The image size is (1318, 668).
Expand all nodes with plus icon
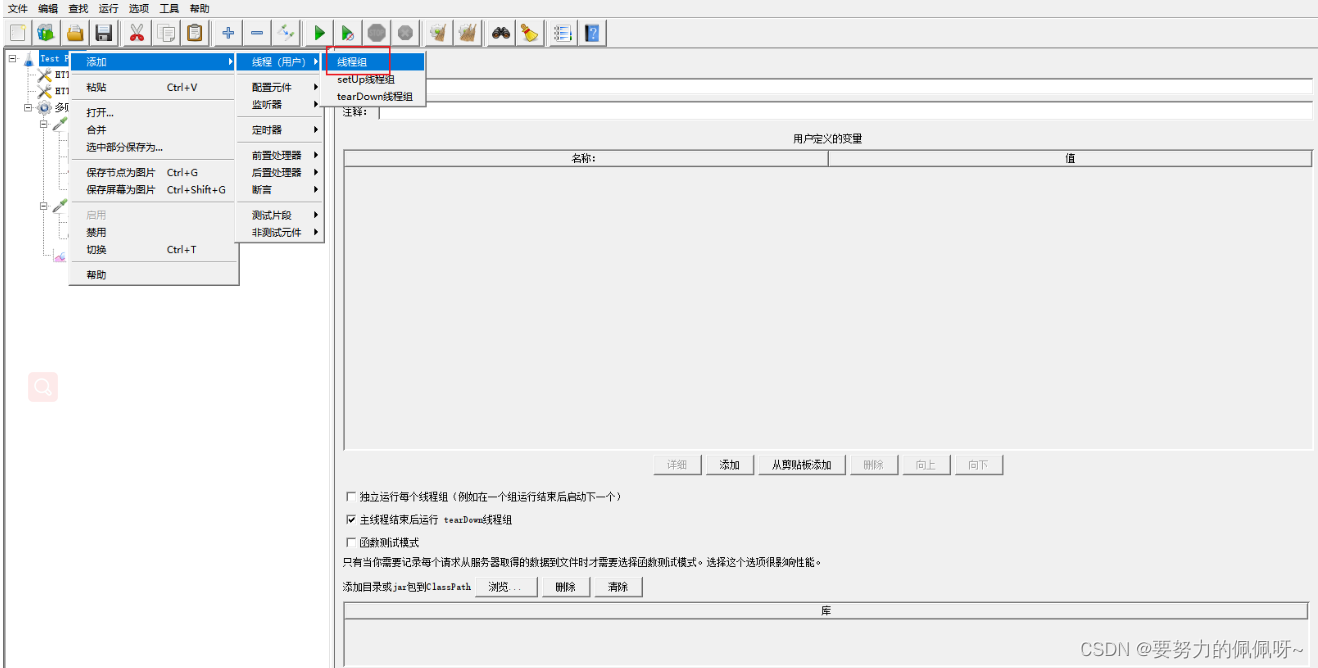coord(228,33)
